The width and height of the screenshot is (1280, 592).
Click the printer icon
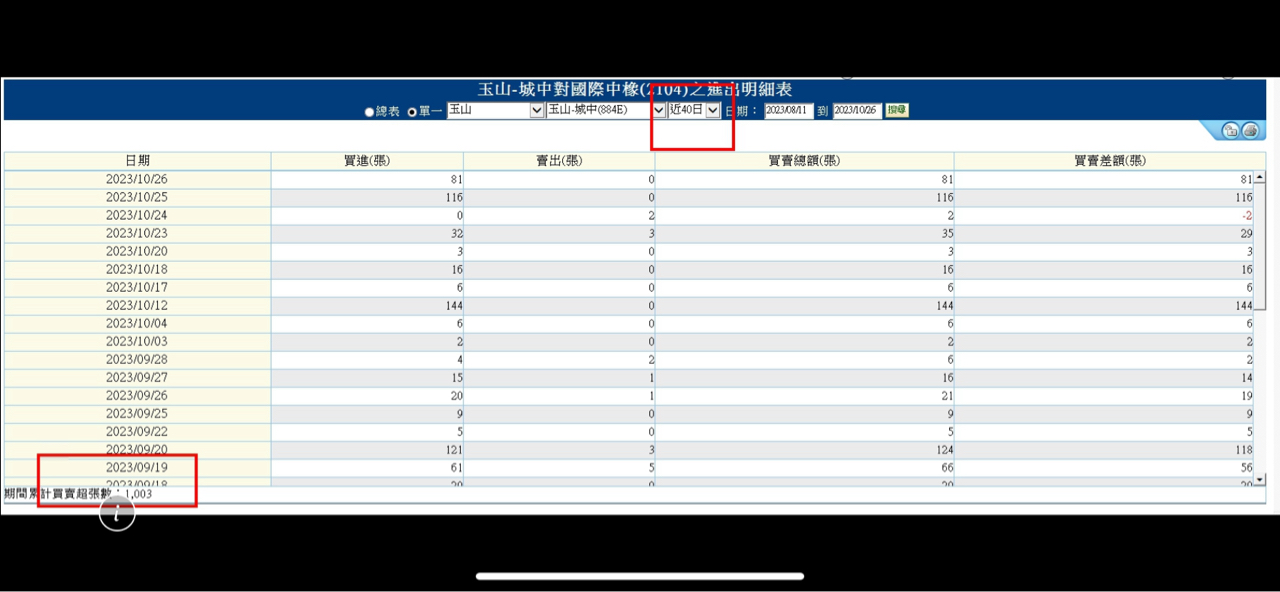tap(1249, 130)
